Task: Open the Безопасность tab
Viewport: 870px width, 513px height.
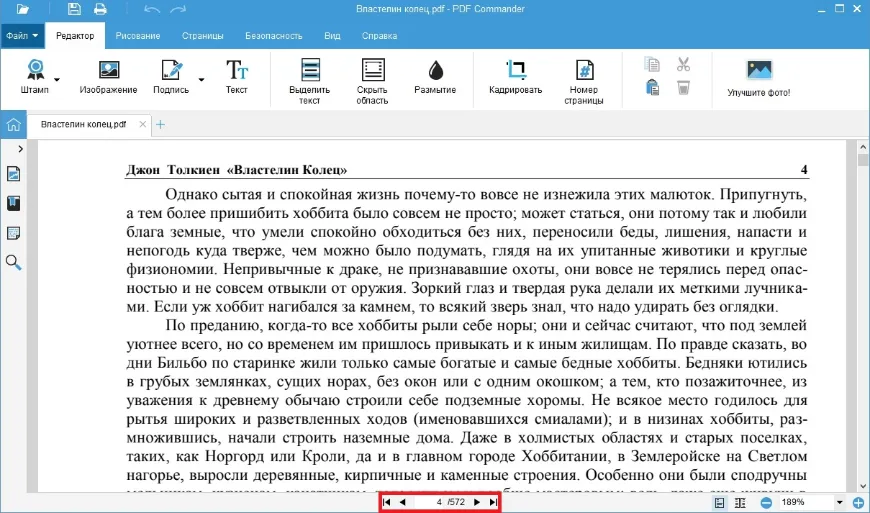Action: (274, 35)
